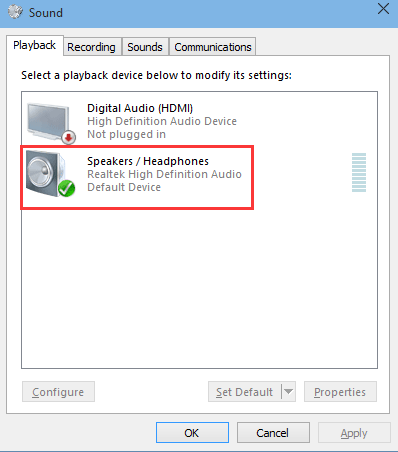Confirm with the OK button
398x452 pixels.
pyautogui.click(x=192, y=433)
